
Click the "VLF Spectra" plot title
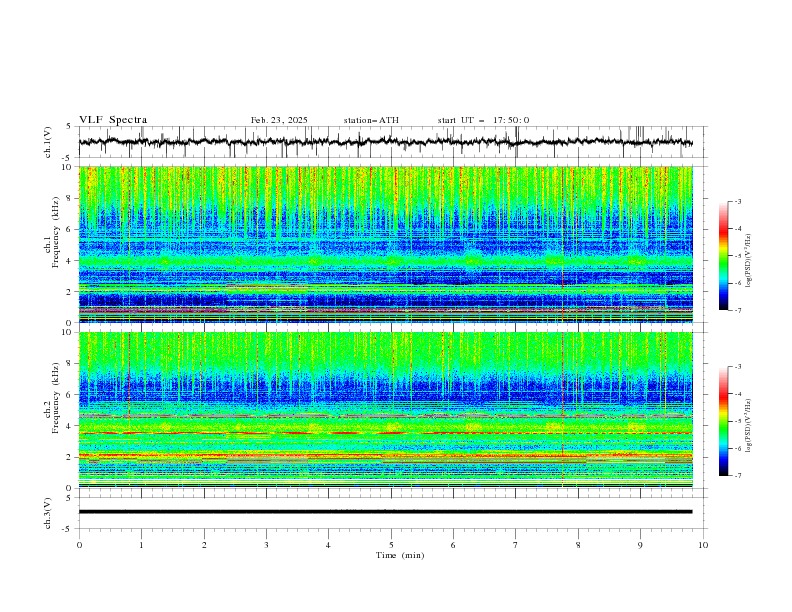point(113,120)
